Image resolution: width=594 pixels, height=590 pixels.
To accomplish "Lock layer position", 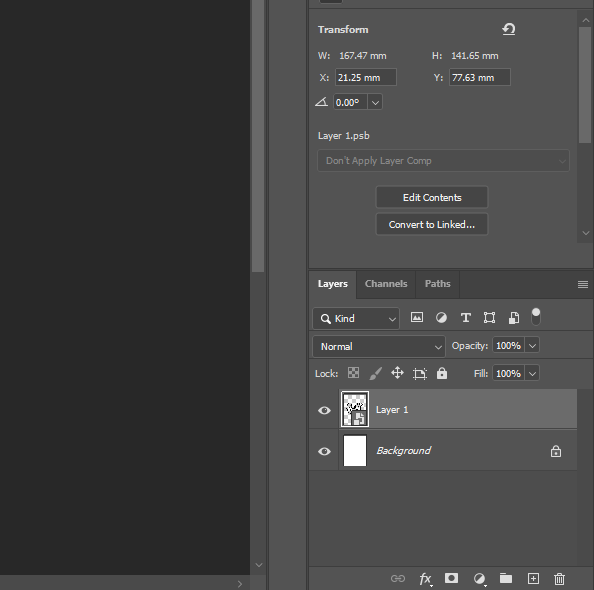I will (x=397, y=373).
